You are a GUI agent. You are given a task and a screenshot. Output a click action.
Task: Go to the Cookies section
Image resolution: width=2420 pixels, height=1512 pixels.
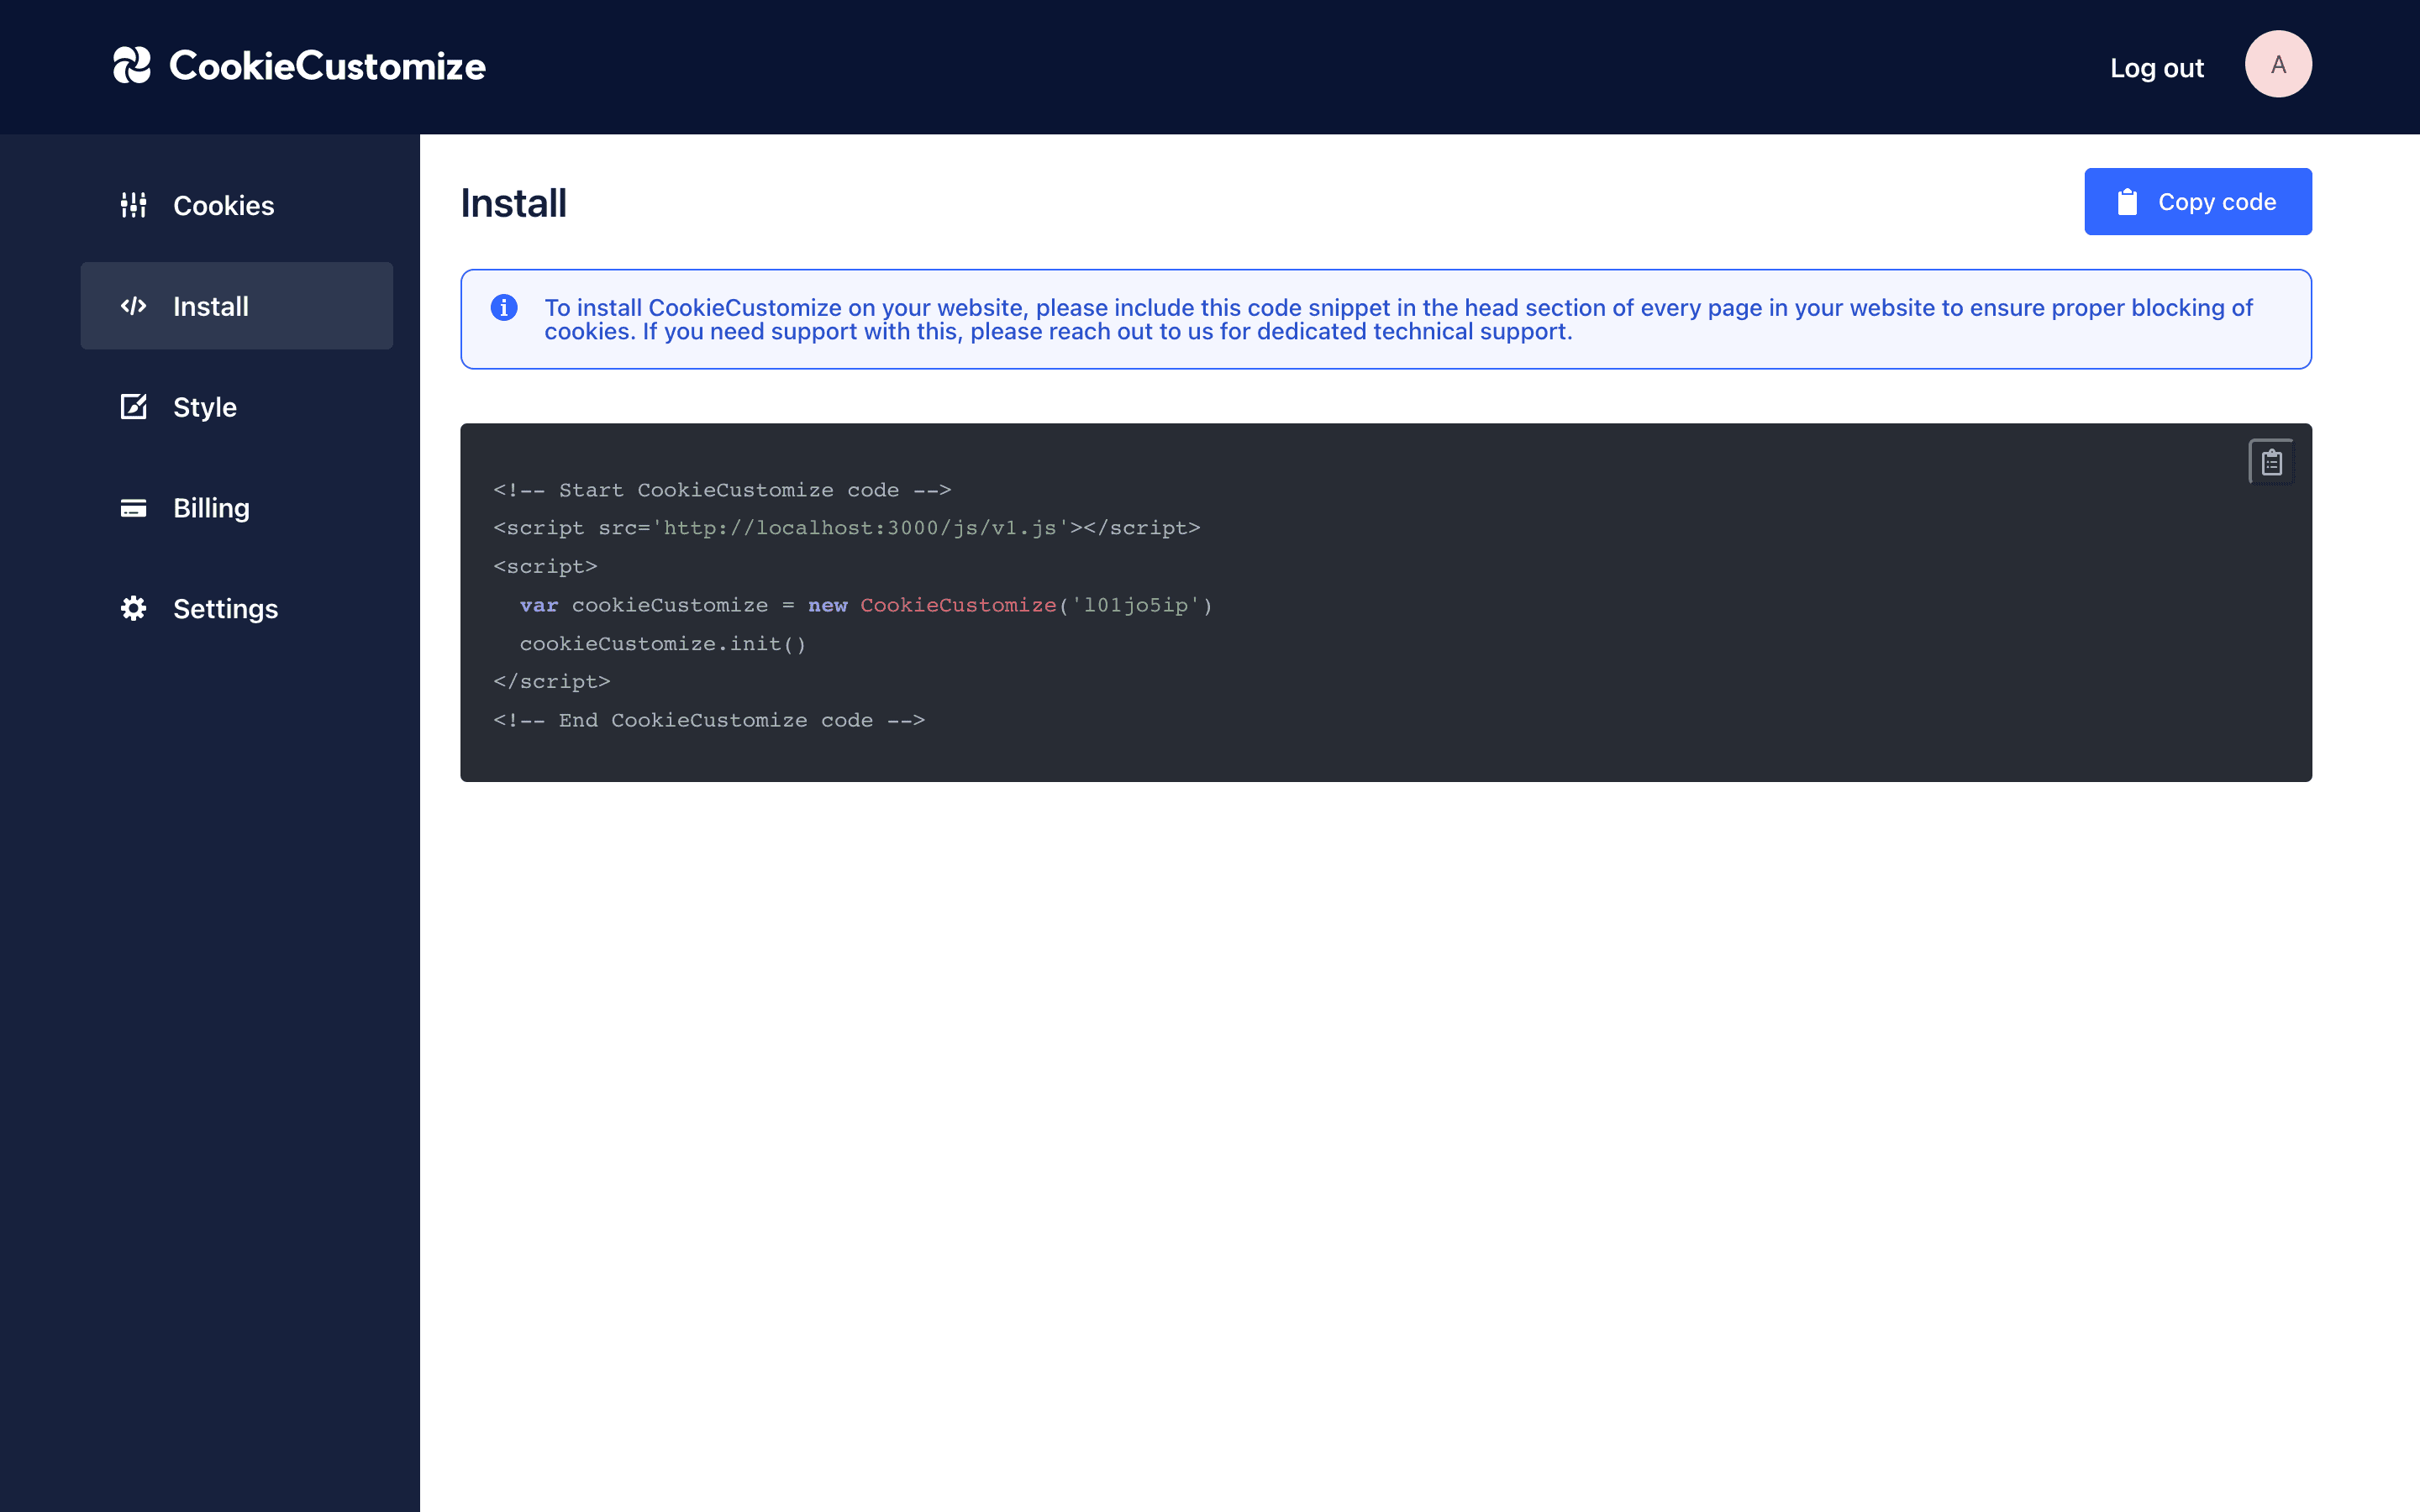(x=223, y=205)
